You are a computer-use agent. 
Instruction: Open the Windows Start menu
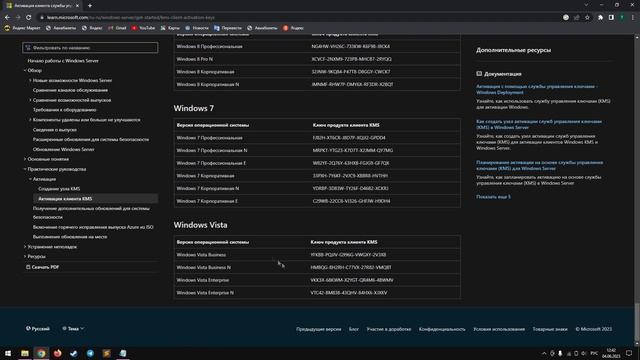8,353
